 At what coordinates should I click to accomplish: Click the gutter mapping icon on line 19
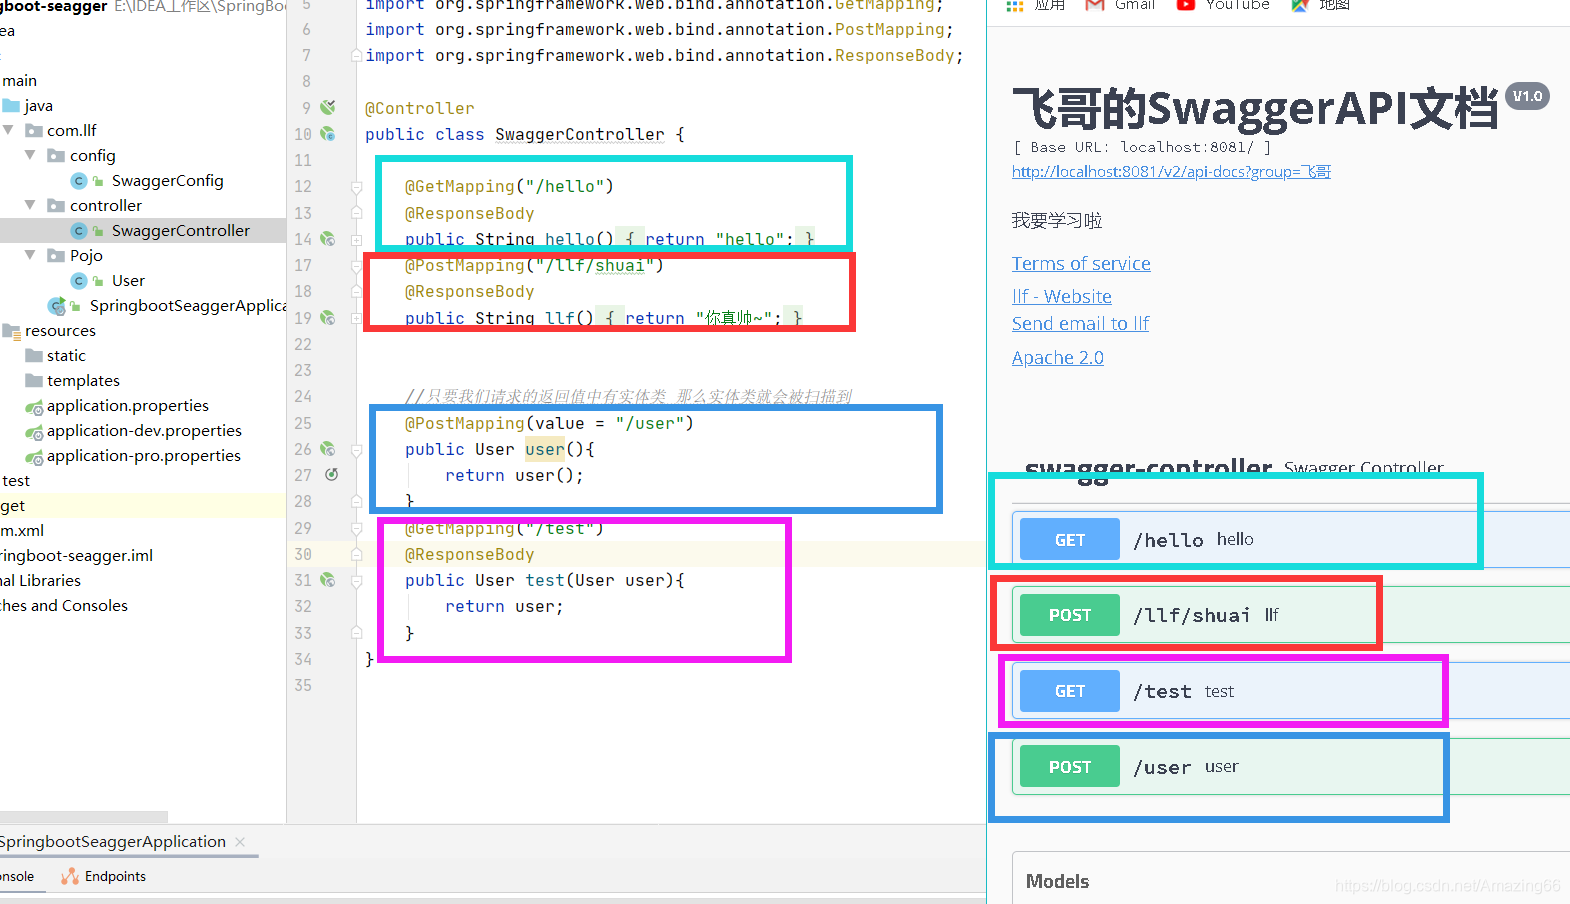(327, 318)
